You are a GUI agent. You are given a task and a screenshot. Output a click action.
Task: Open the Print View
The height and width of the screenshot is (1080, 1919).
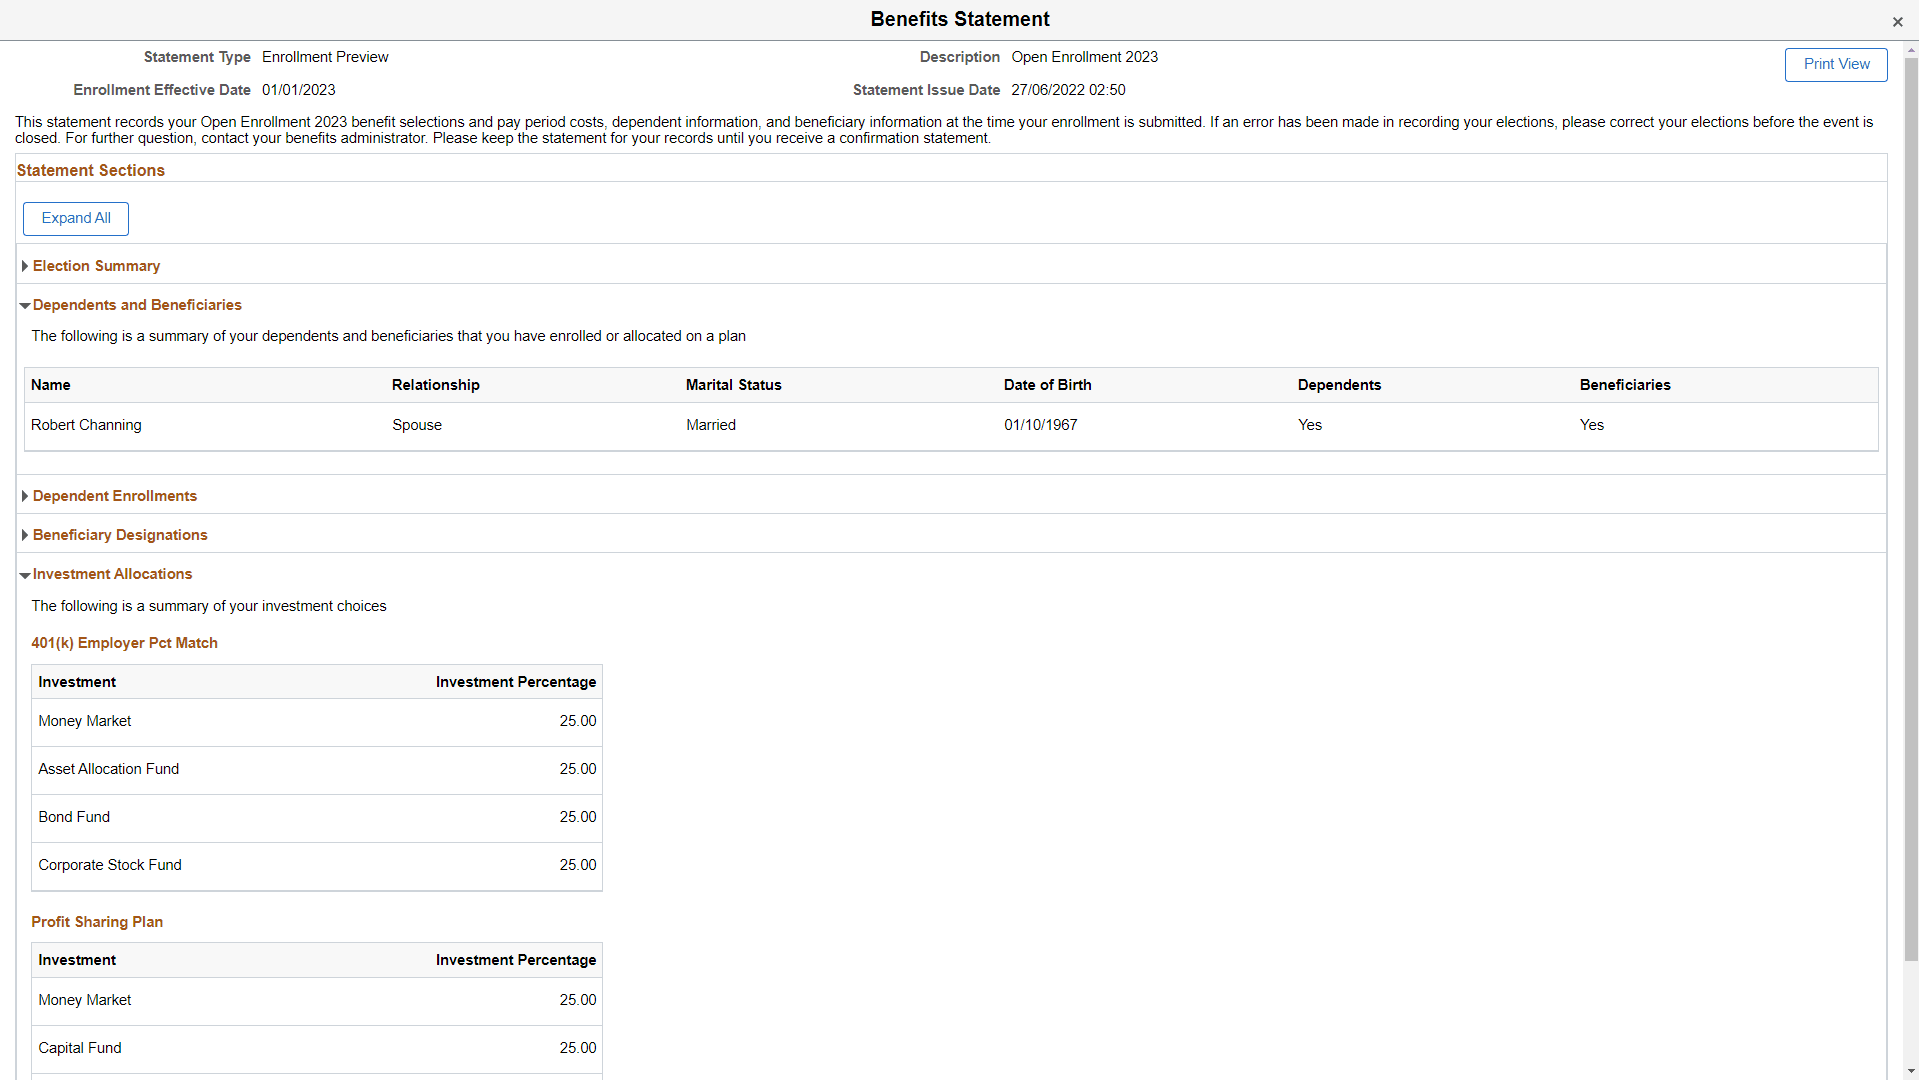[1835, 64]
